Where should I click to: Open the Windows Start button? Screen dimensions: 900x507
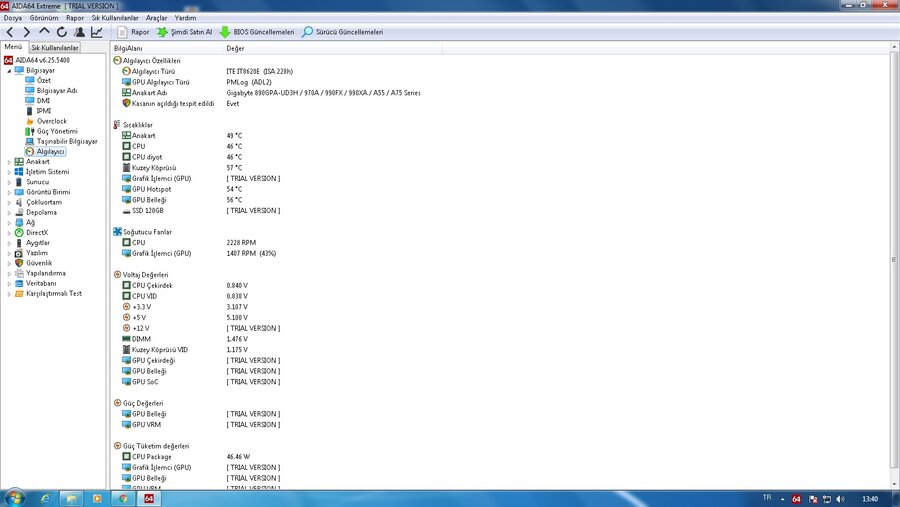click(x=14, y=498)
